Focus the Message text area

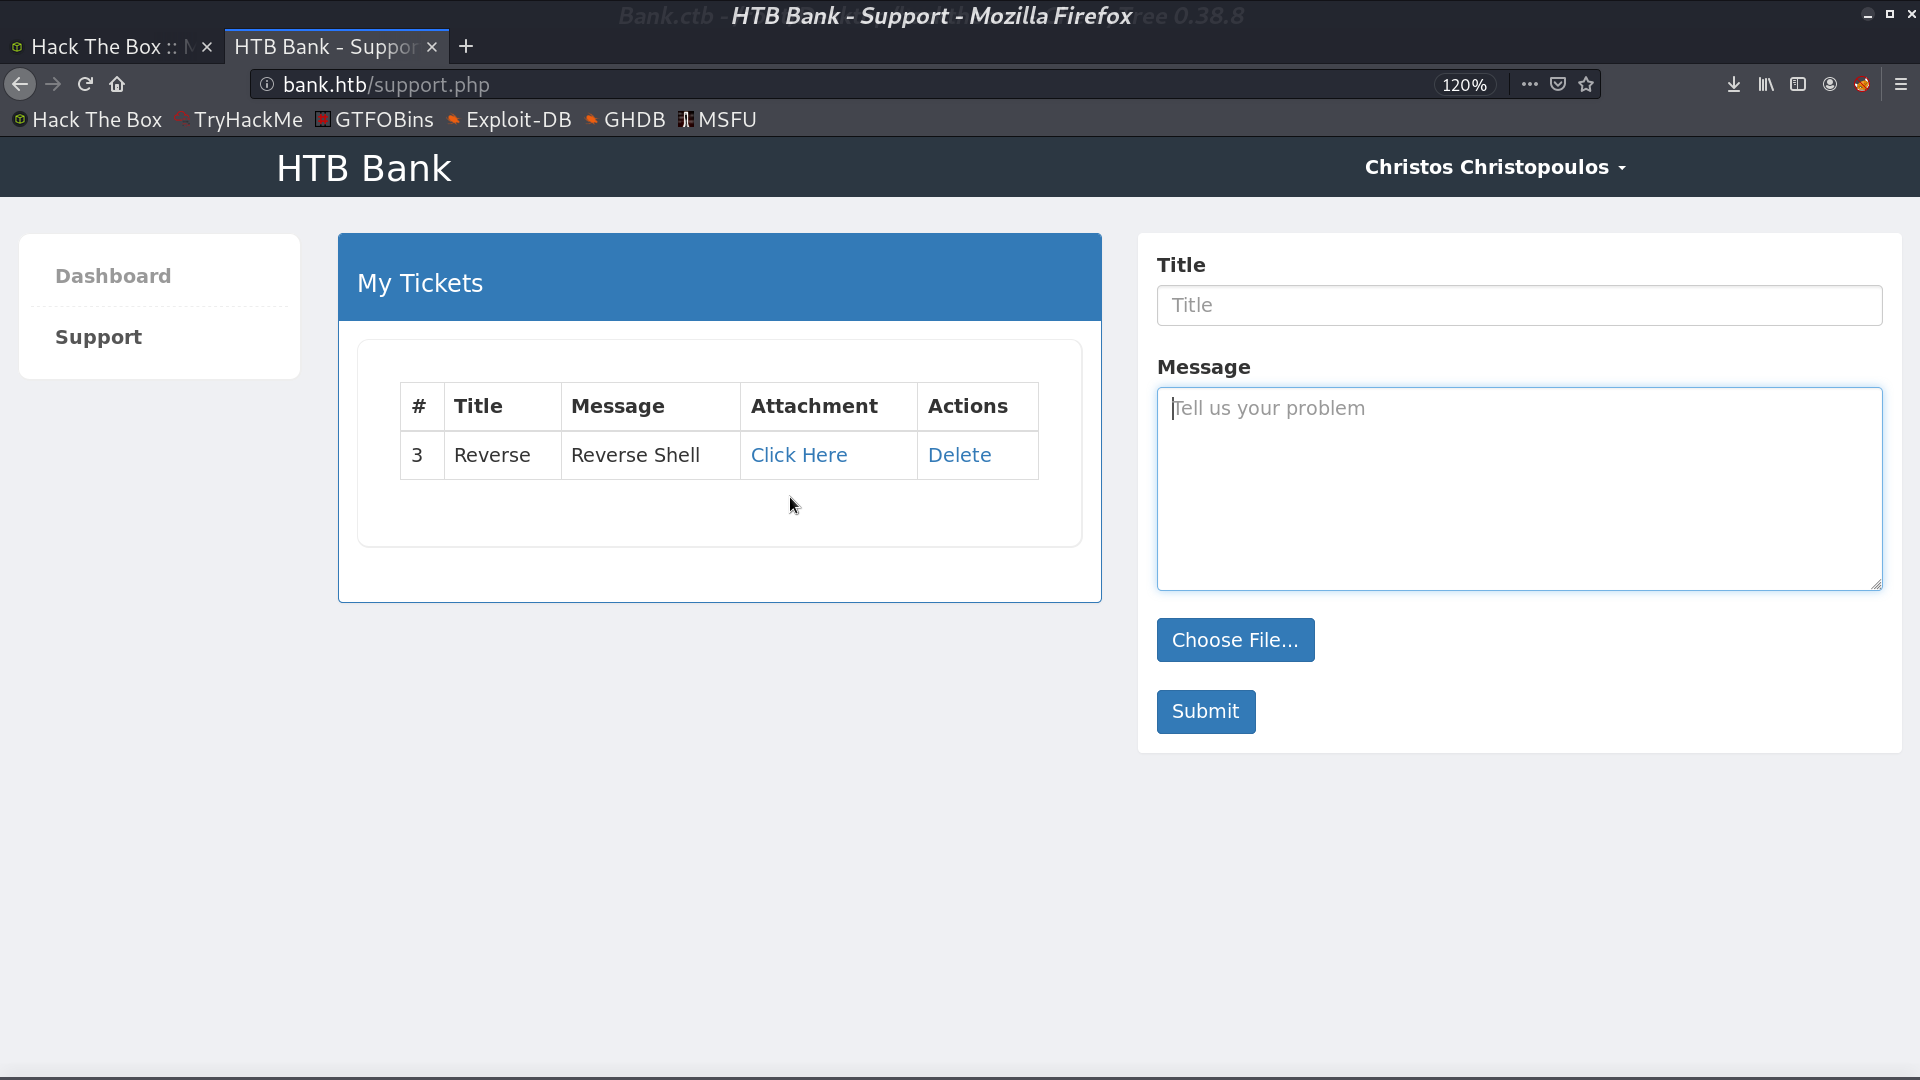pyautogui.click(x=1519, y=489)
